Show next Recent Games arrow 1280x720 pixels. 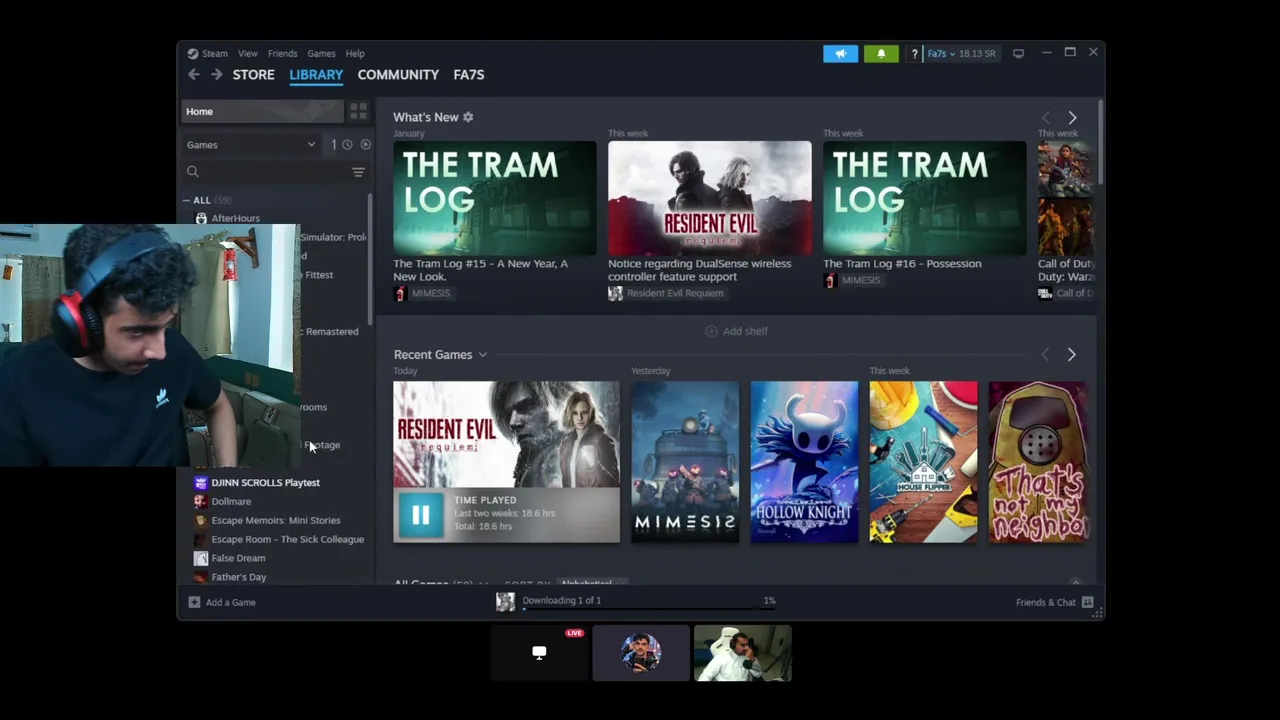pyautogui.click(x=1071, y=355)
